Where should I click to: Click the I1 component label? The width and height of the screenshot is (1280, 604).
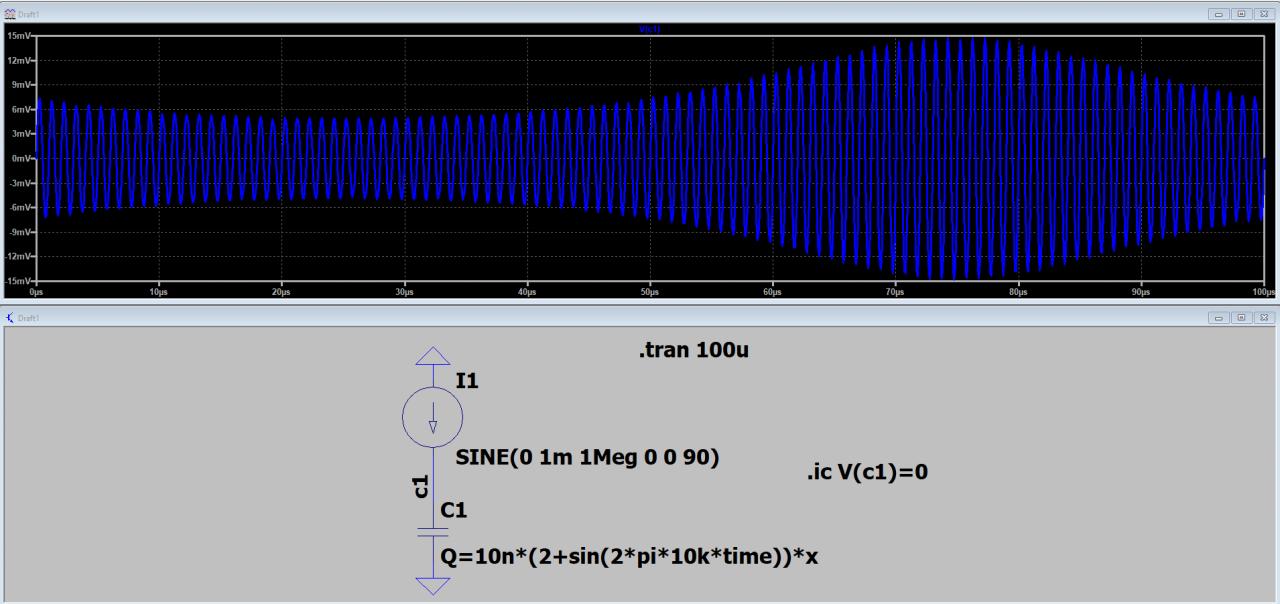(x=467, y=380)
